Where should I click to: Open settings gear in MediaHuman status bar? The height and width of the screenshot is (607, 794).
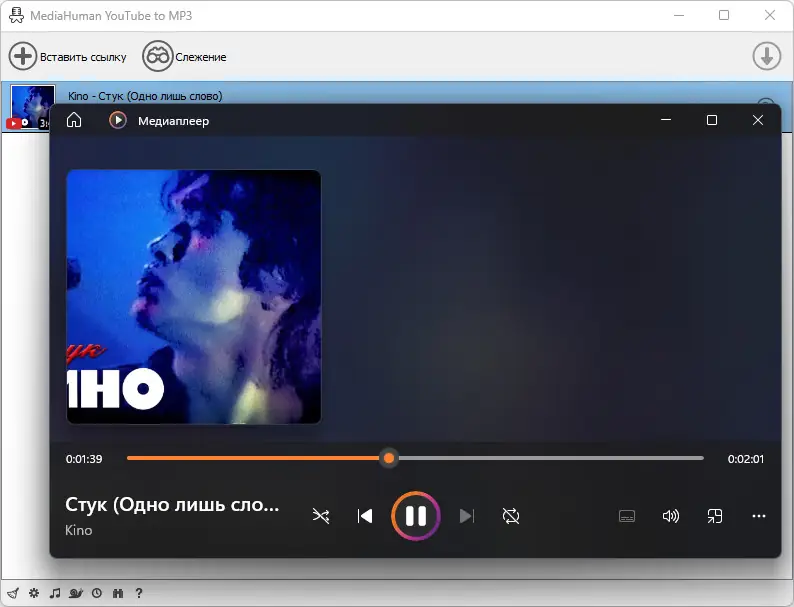pyautogui.click(x=34, y=593)
